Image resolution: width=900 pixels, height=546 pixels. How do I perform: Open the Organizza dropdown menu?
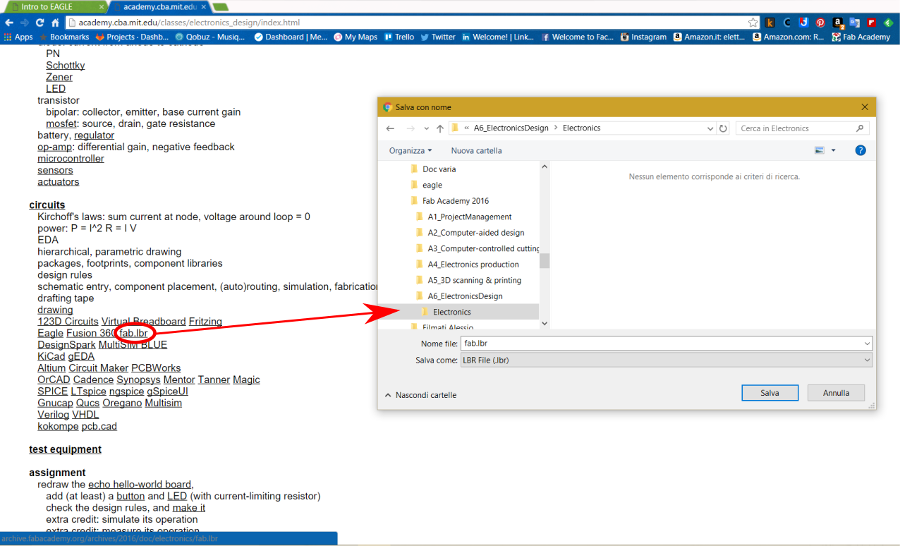[x=410, y=150]
